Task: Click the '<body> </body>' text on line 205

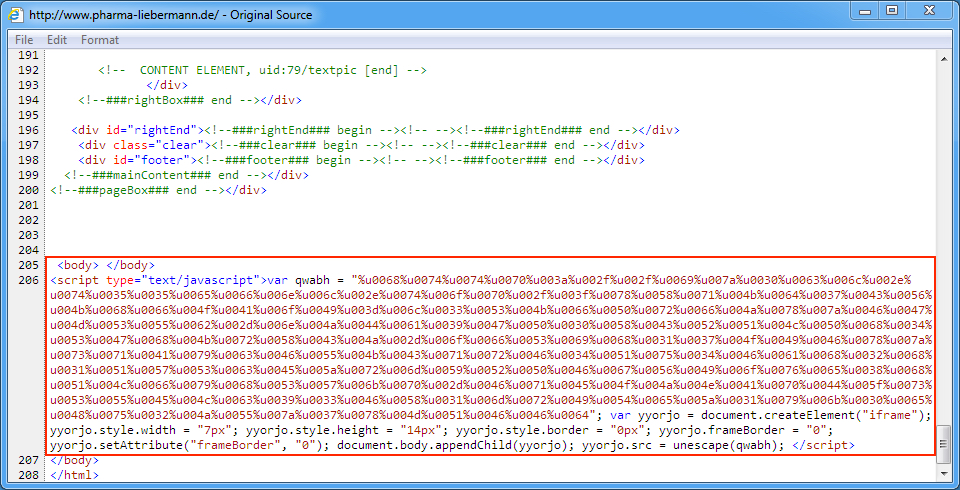Action: point(106,265)
